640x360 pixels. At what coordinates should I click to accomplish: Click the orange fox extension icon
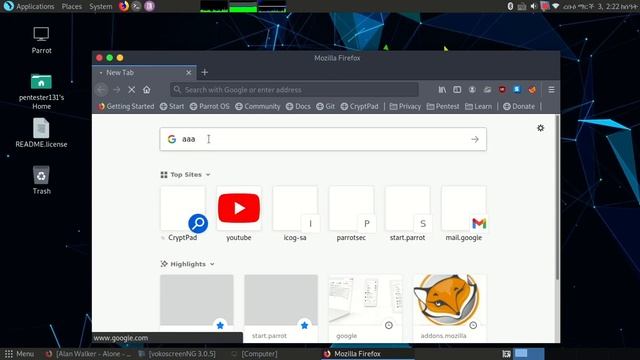tap(532, 89)
